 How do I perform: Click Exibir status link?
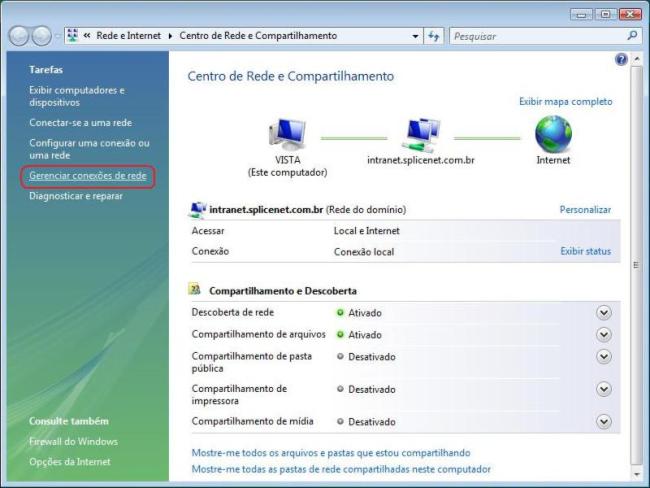586,251
